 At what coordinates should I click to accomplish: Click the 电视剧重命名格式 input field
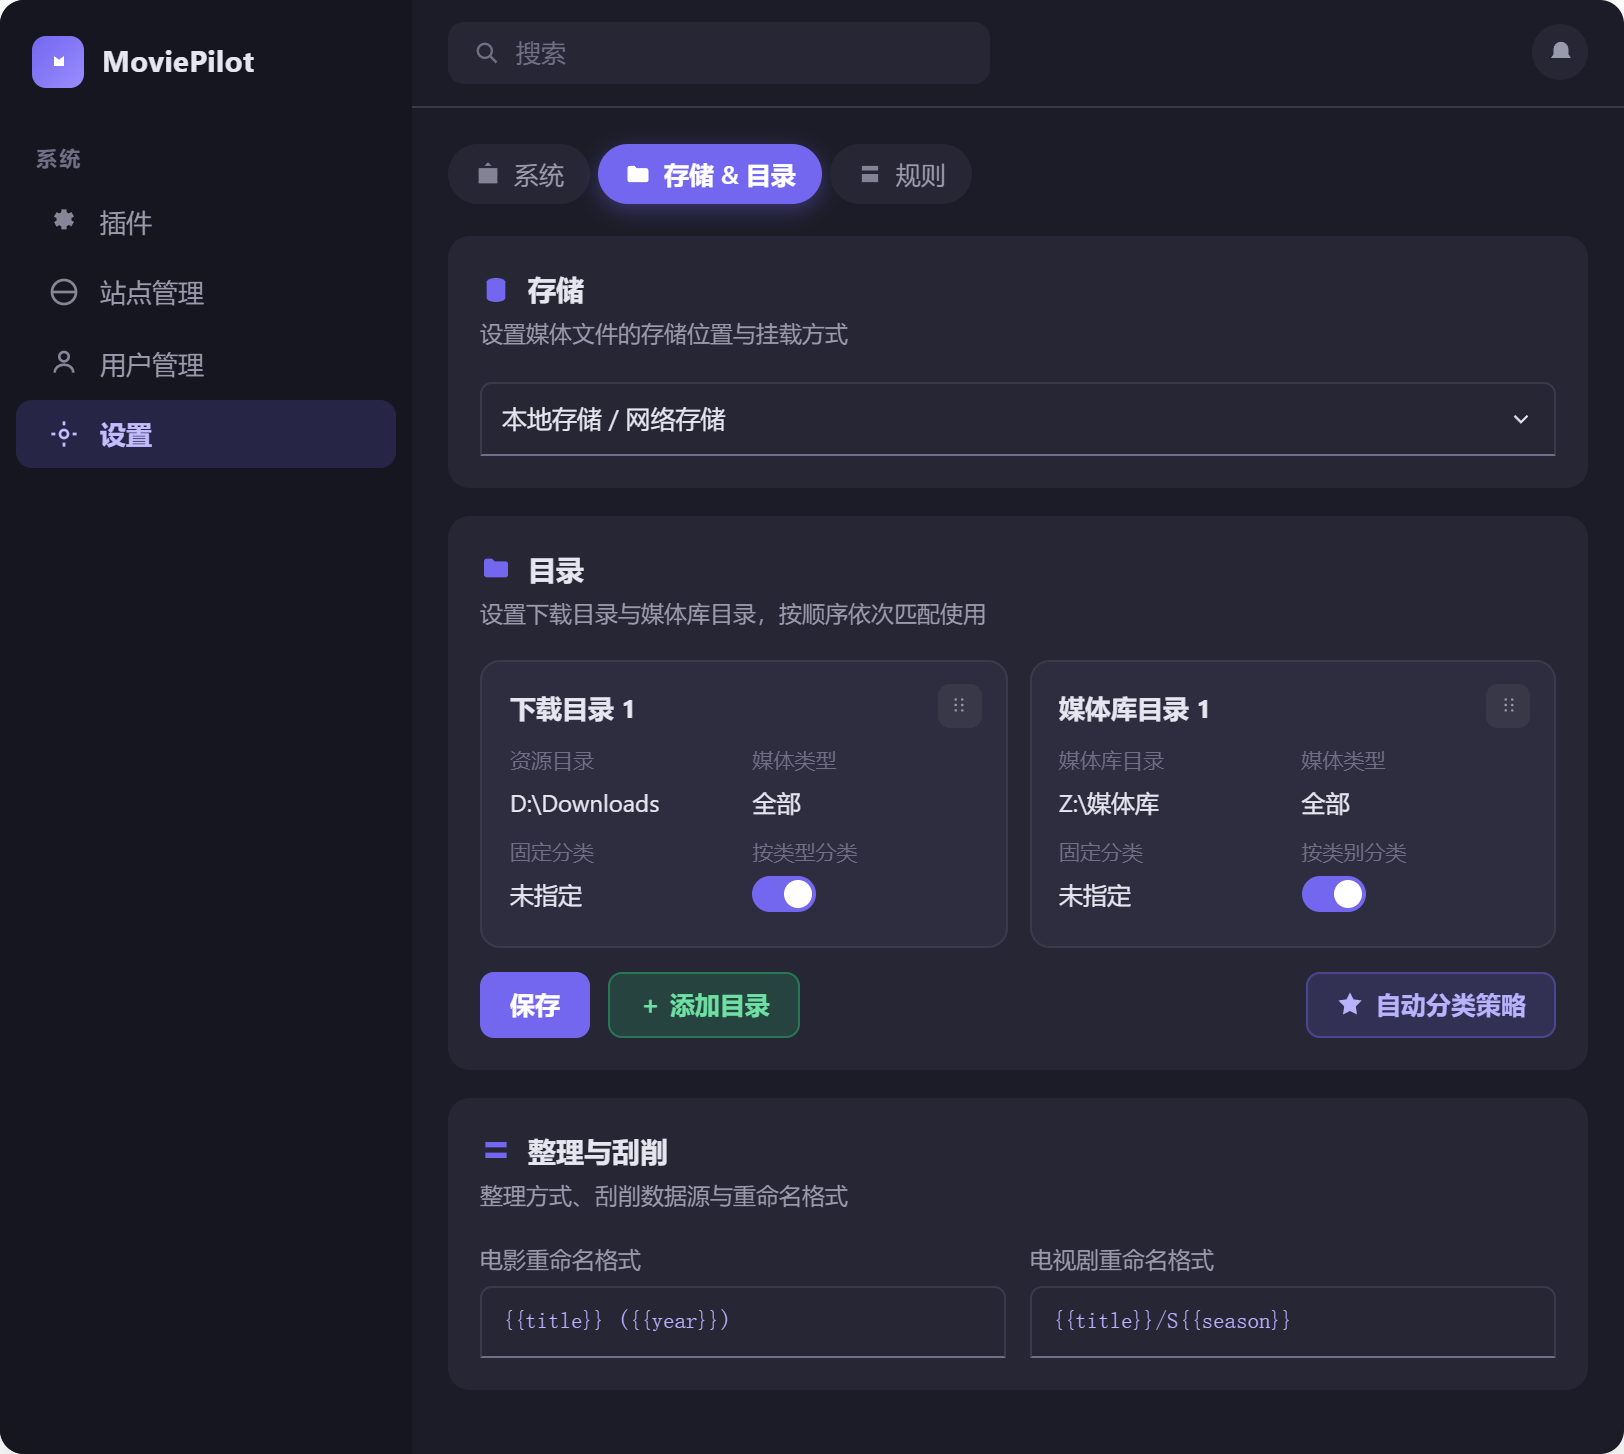pos(1292,1321)
